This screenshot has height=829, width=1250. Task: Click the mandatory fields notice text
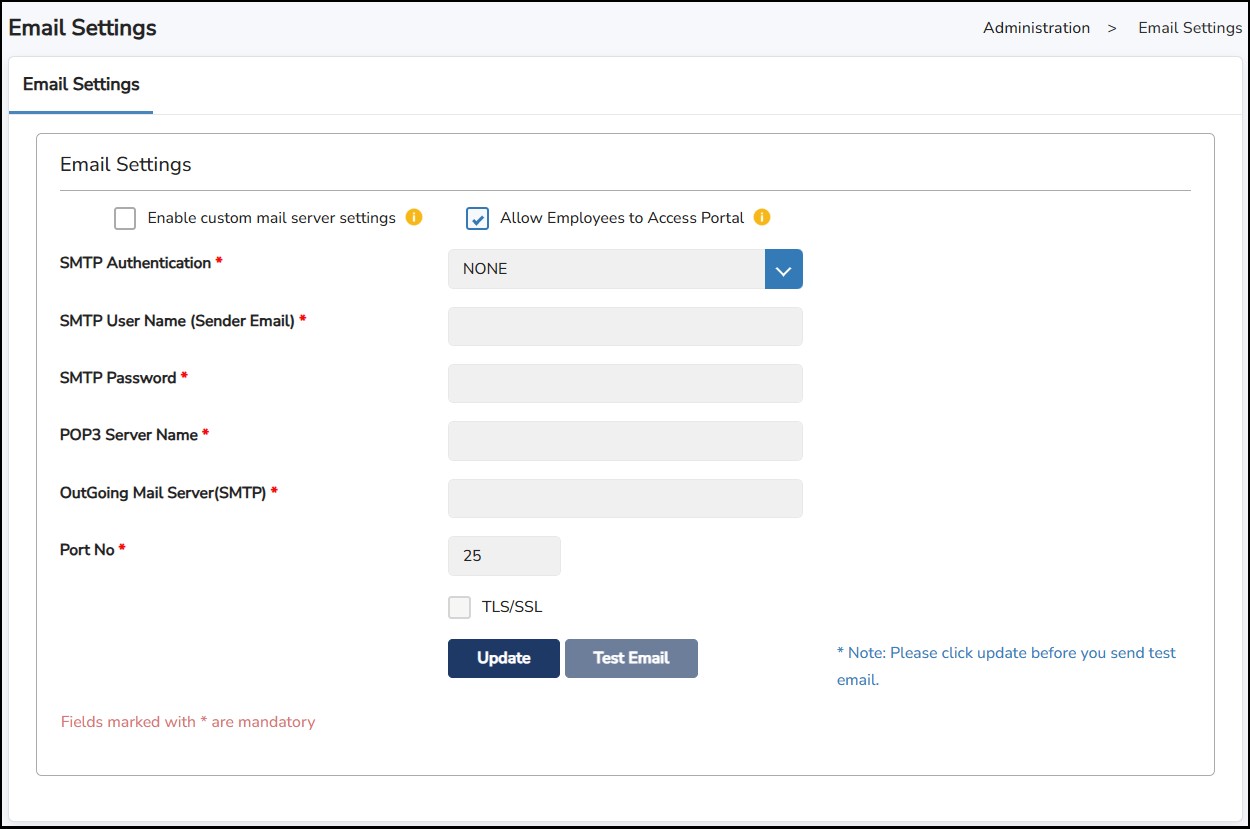tap(188, 722)
